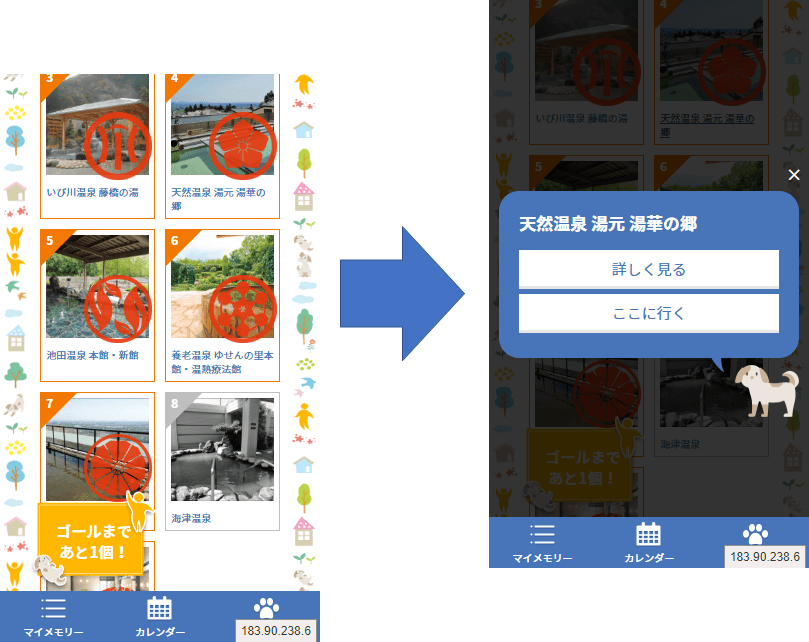Click ここに行く button in popup

(649, 313)
